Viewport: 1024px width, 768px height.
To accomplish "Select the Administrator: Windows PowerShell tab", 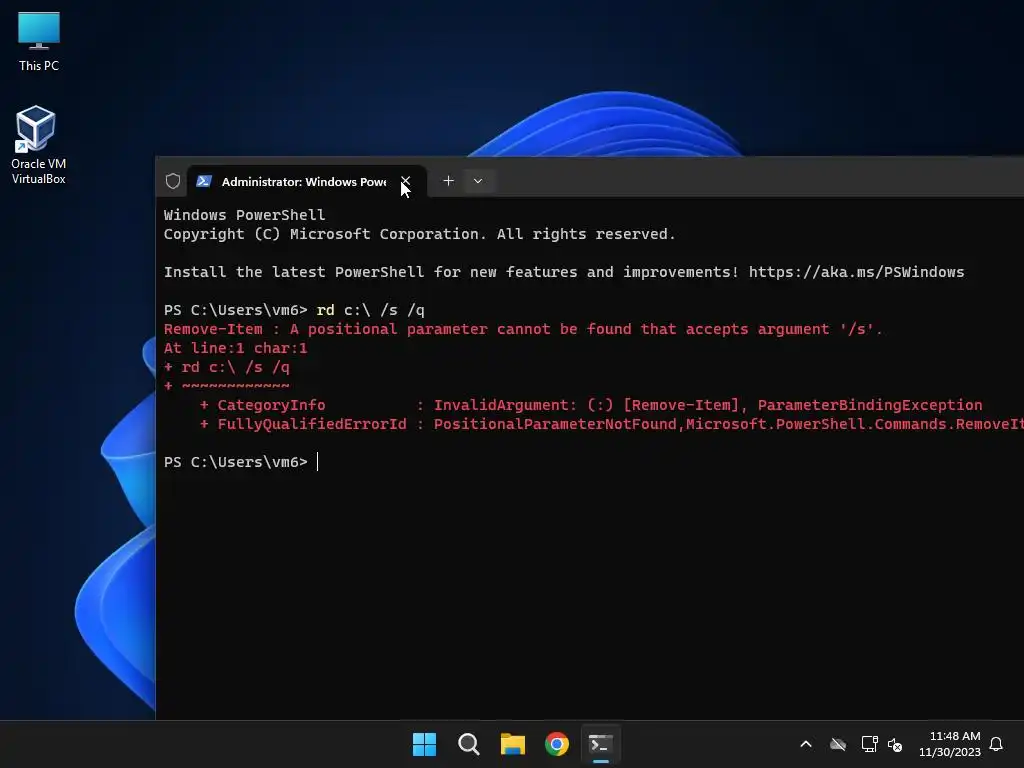I will (307, 182).
